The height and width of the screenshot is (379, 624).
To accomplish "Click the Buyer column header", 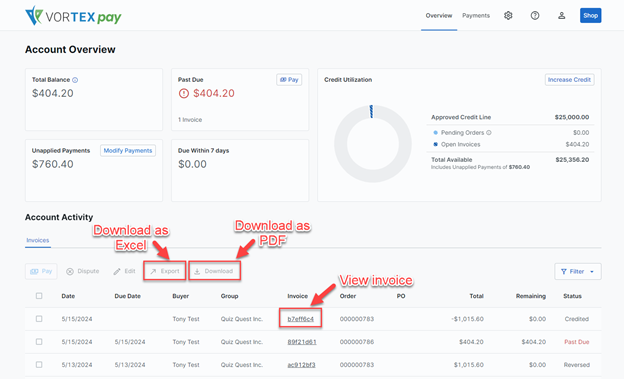I will 181,296.
